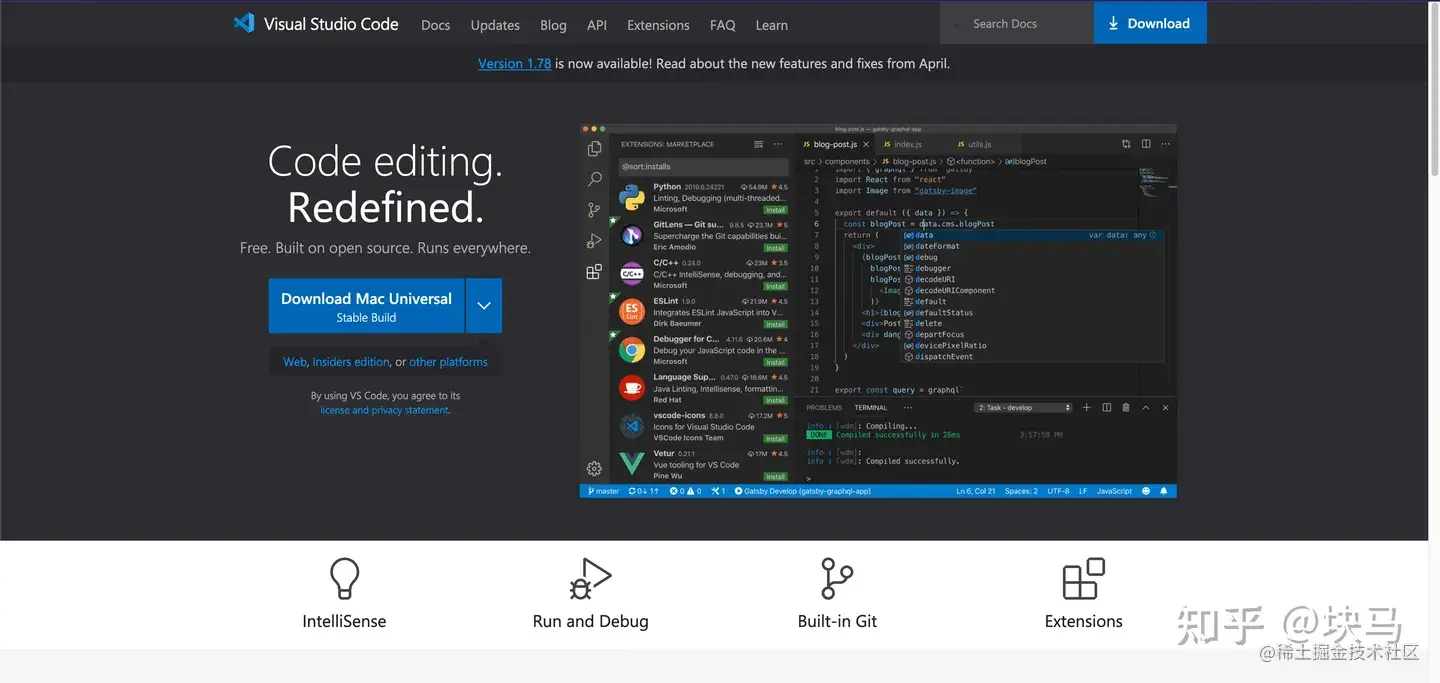The height and width of the screenshot is (683, 1440).
Task: Open the Extensions Marketplace more actions ellipsis
Action: (x=777, y=144)
